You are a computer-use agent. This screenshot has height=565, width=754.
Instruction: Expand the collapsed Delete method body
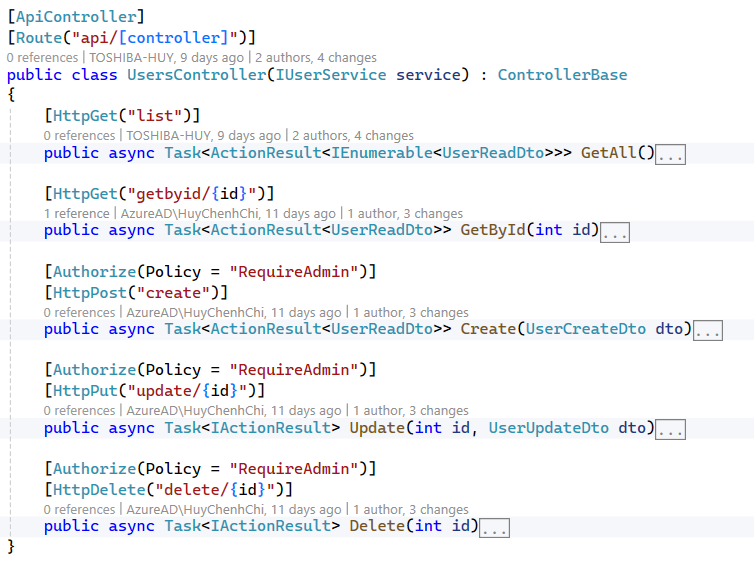point(495,528)
